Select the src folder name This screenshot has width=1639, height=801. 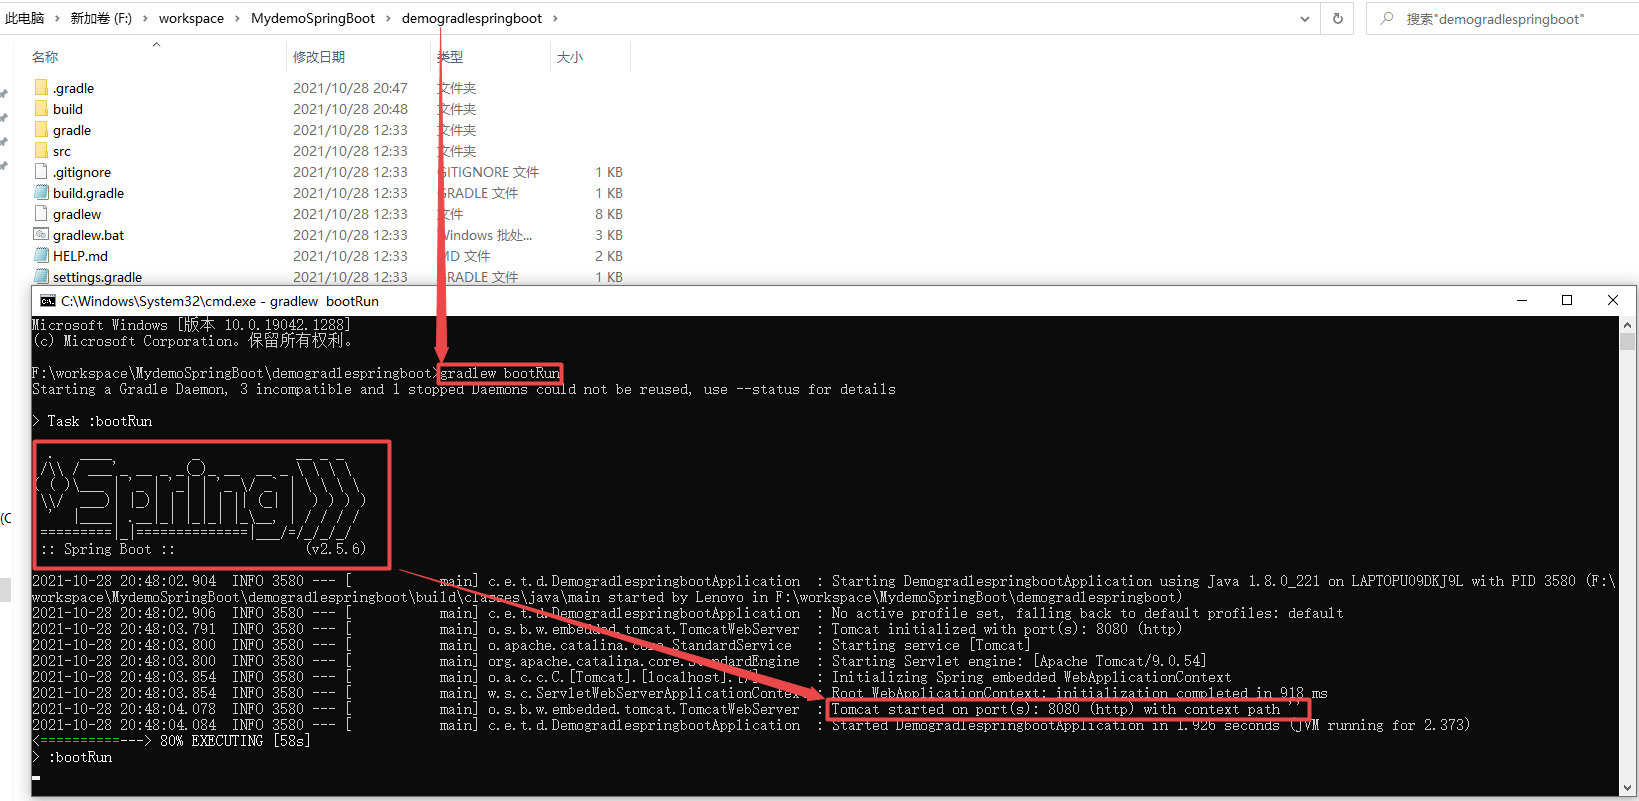(62, 151)
